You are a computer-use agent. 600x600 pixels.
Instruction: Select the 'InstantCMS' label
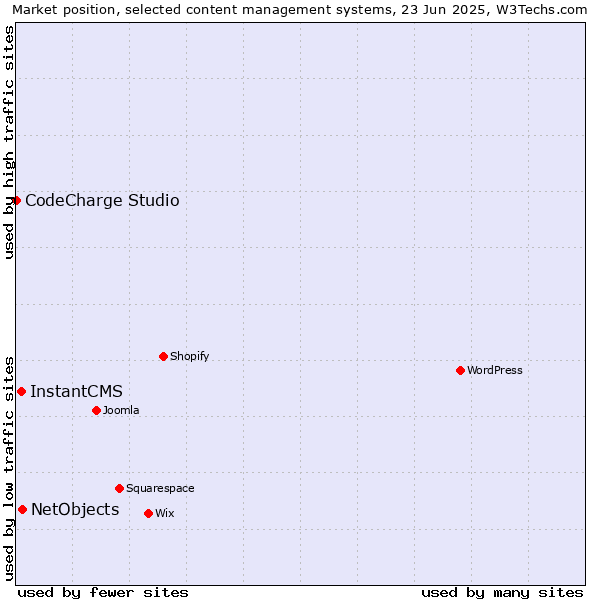(x=77, y=391)
